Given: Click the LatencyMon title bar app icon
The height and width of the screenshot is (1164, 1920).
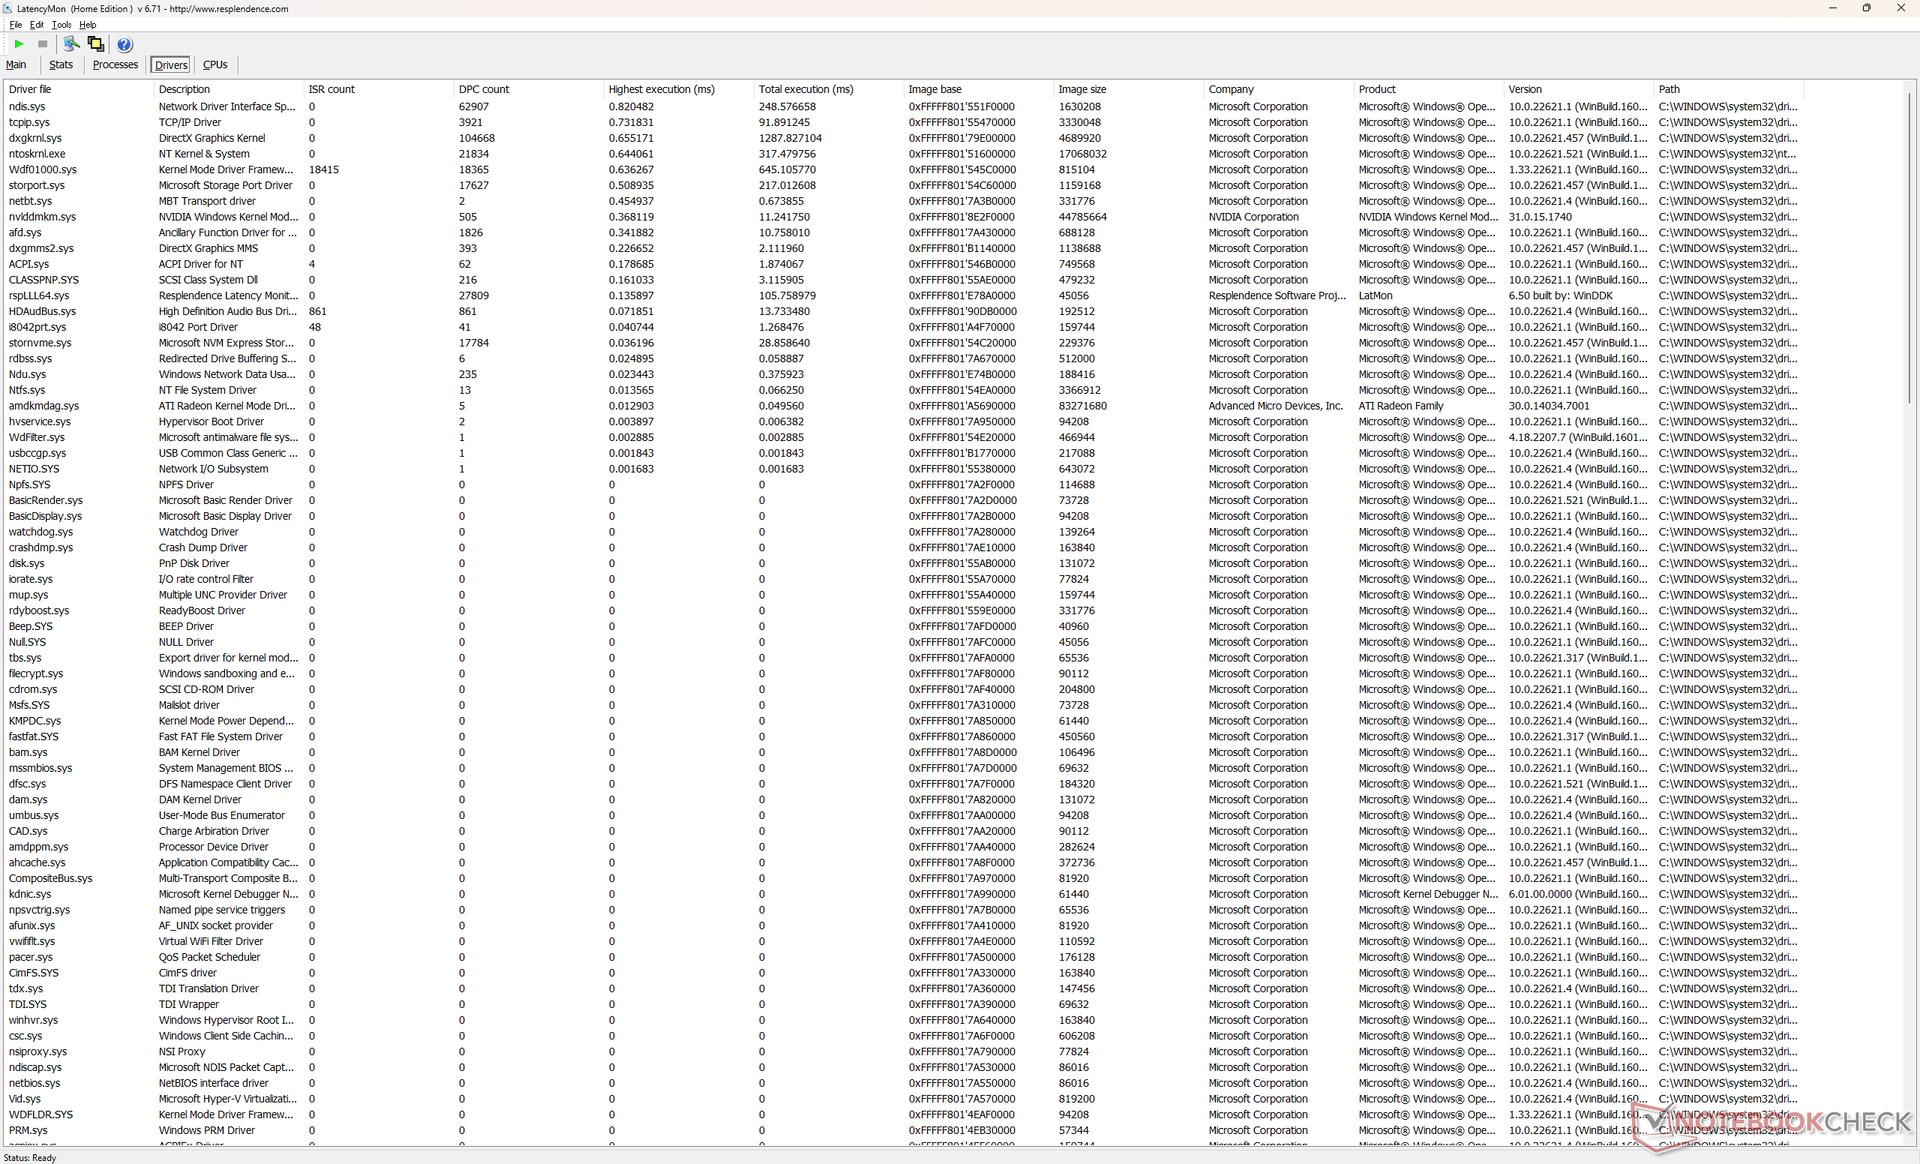Looking at the screenshot, I should [x=8, y=8].
